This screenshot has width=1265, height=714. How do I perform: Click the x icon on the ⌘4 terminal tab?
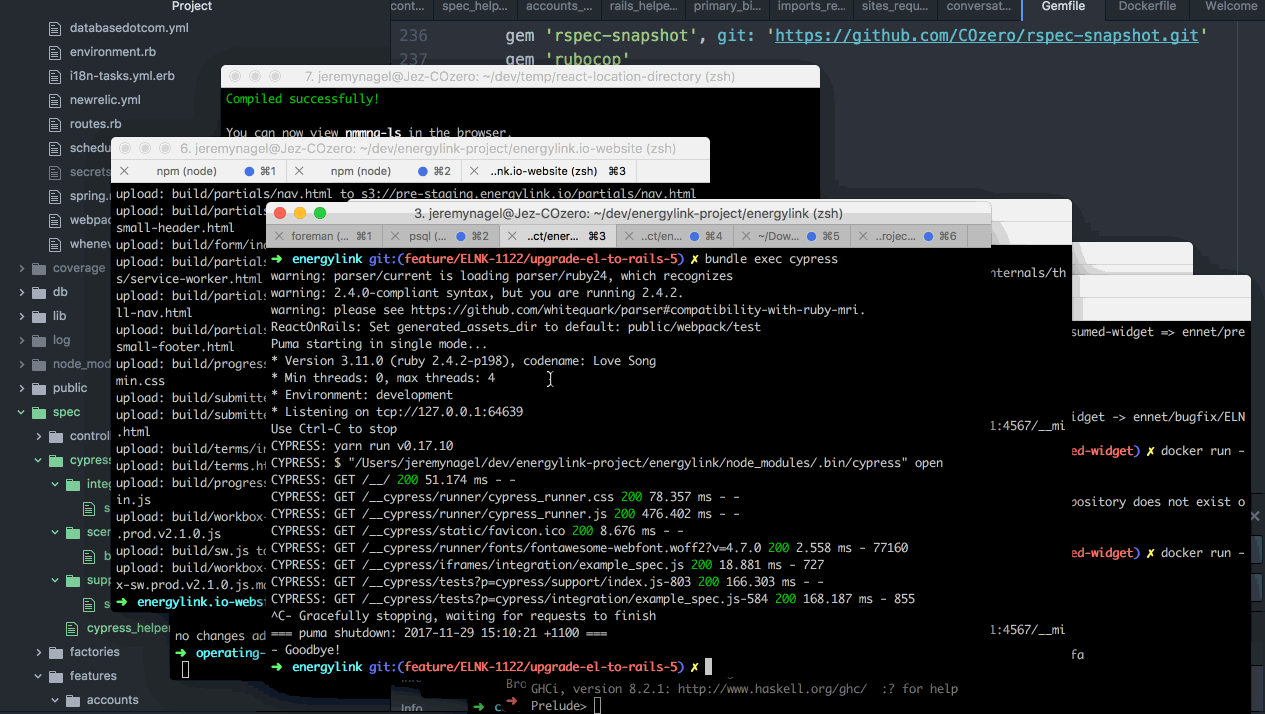point(629,236)
